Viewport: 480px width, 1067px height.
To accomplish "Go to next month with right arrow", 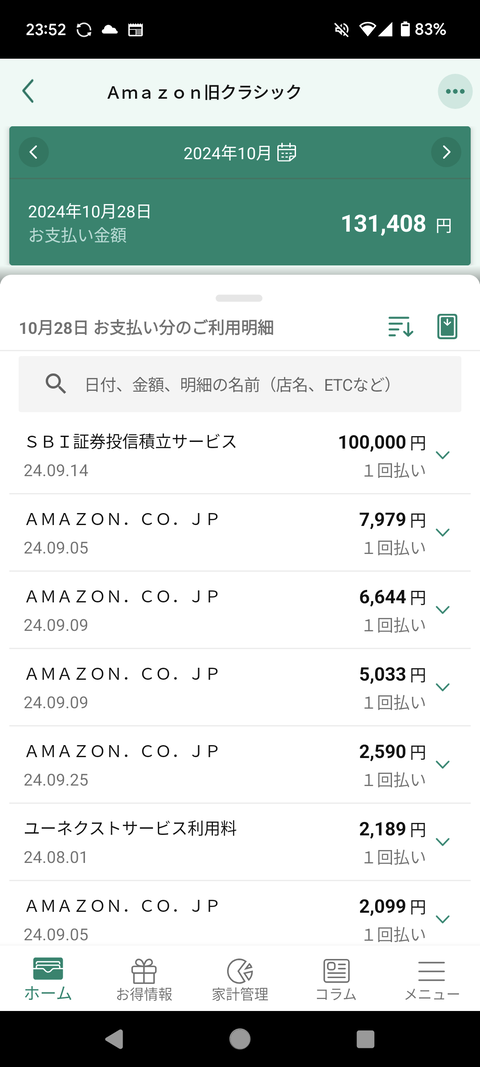I will point(446,152).
